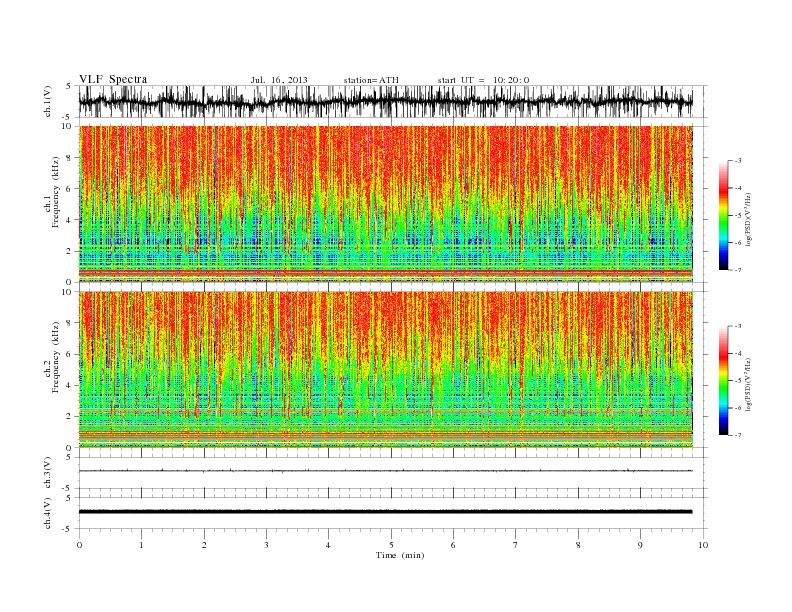Click the ch.1 spectrogram color scale bar
This screenshot has height=612, width=792.
coord(723,215)
